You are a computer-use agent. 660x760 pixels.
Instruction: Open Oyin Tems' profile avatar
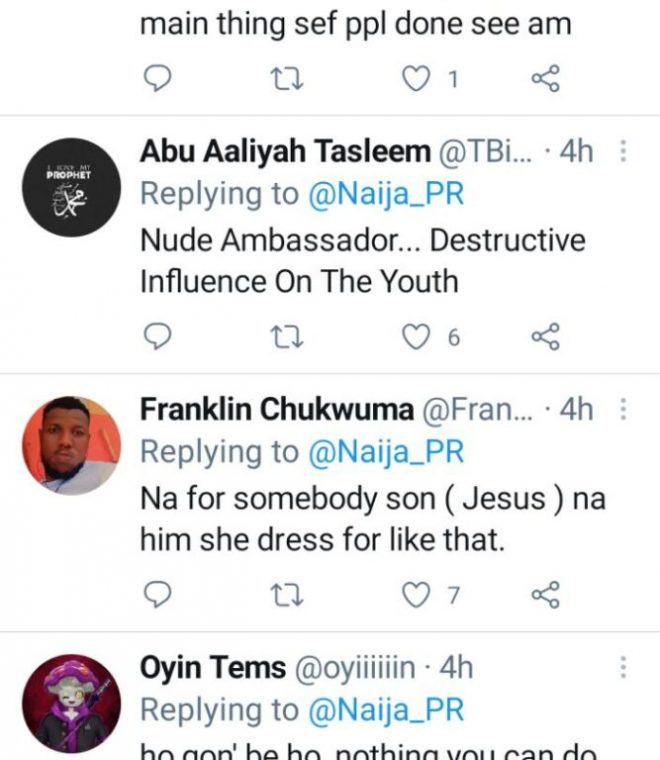pos(71,703)
